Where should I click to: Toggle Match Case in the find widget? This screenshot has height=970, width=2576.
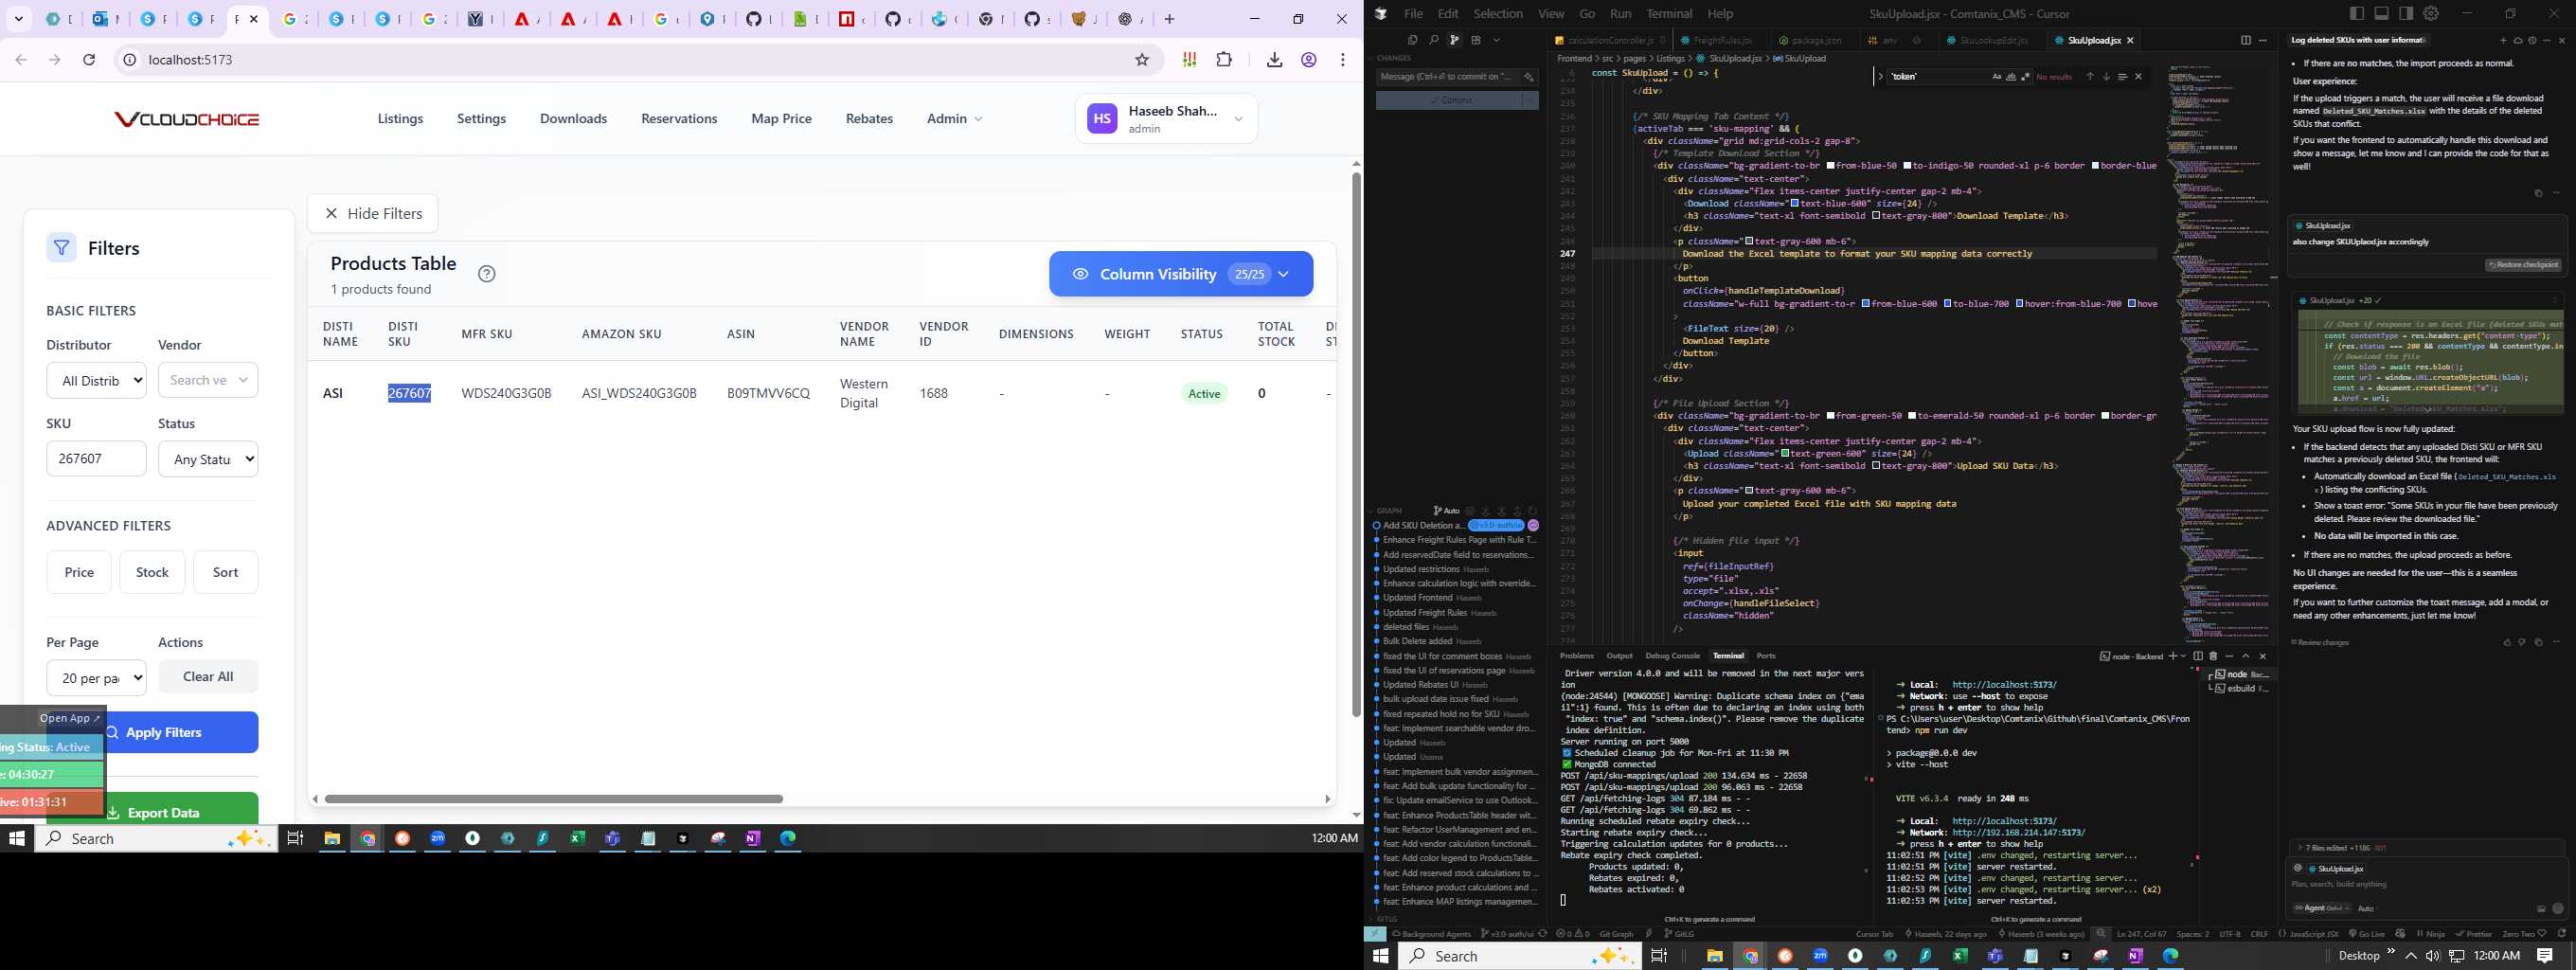1998,77
